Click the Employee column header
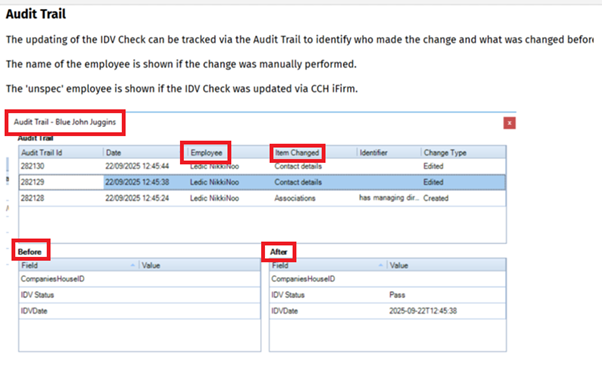602x367 pixels. pos(206,152)
